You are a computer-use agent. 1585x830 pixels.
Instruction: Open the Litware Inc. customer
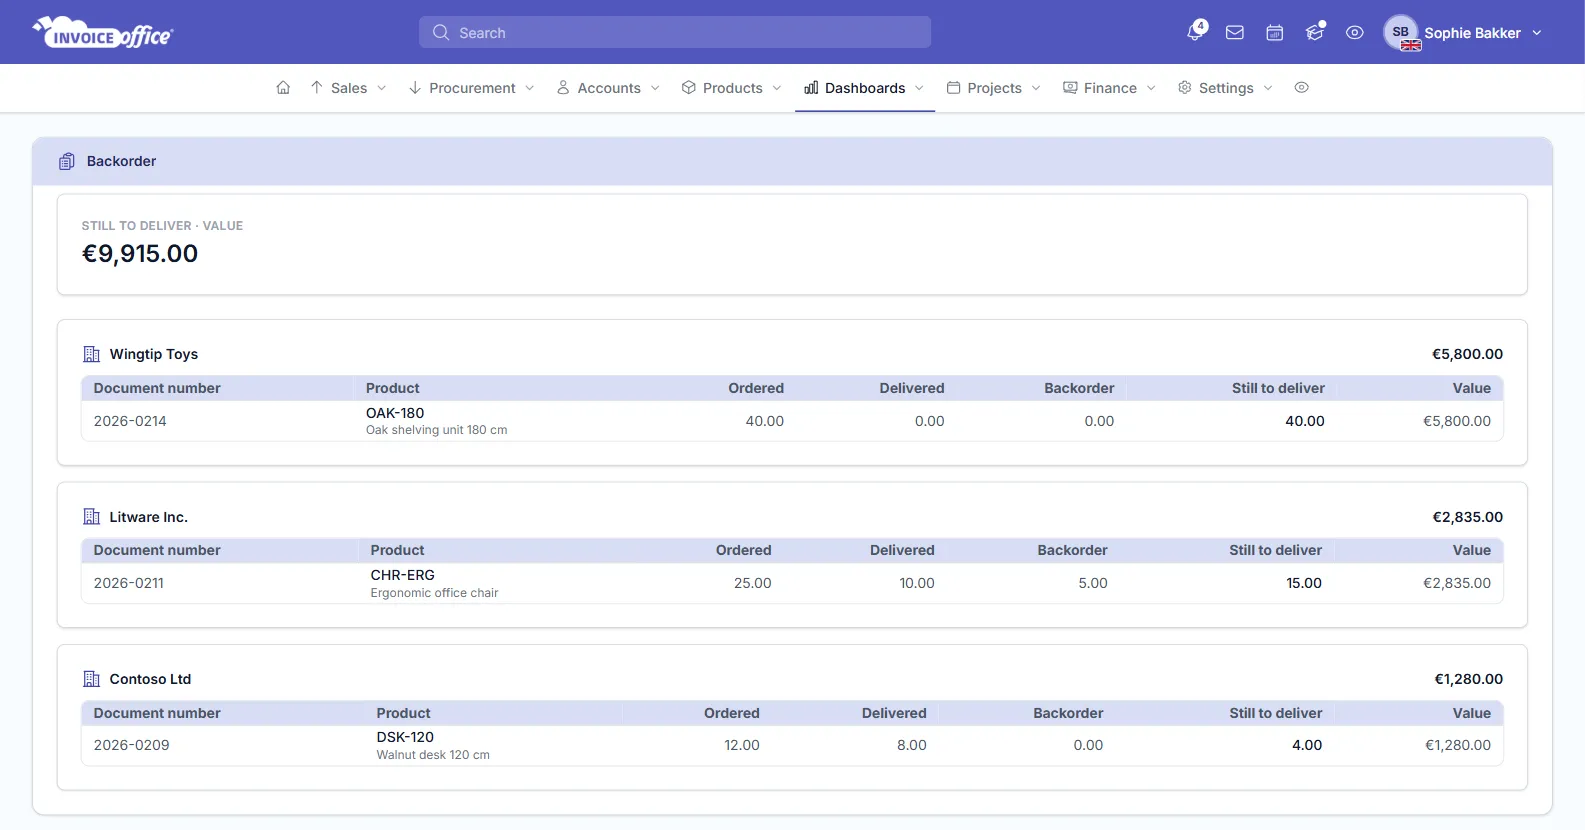149,517
